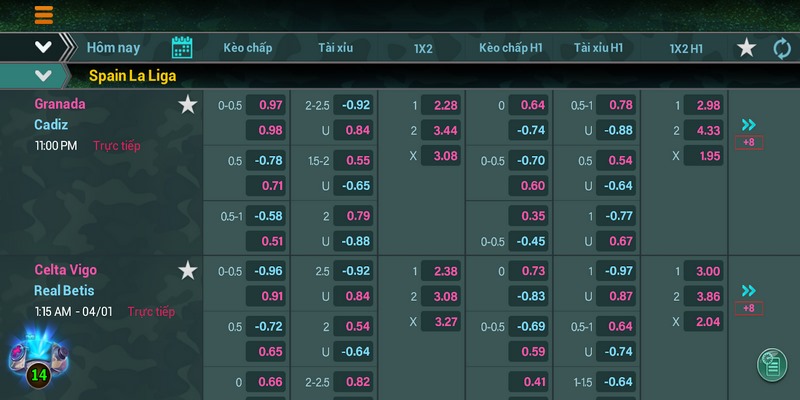Pick first-half handicap odds 0.35
Image resolution: width=800 pixels, height=400 pixels.
529,216
